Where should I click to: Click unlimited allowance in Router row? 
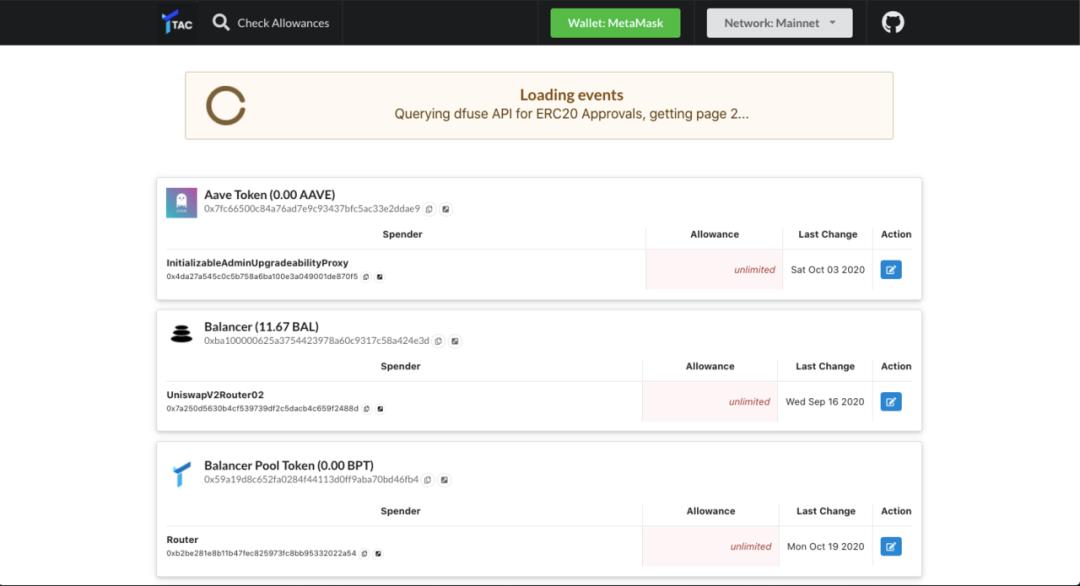click(x=751, y=547)
